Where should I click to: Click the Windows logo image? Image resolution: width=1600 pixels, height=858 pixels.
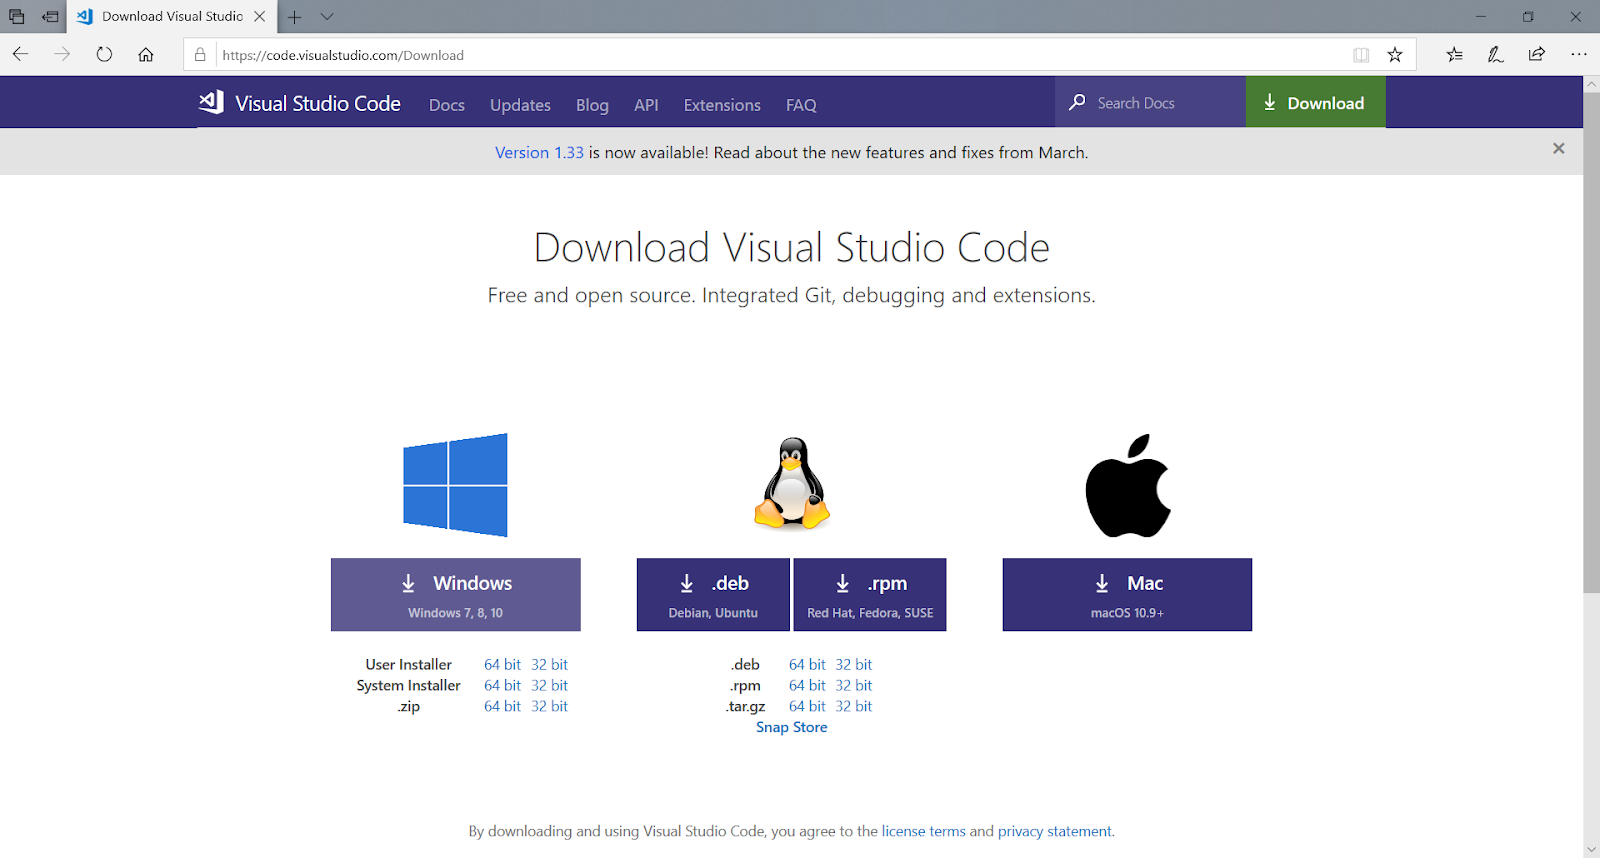[x=455, y=485]
